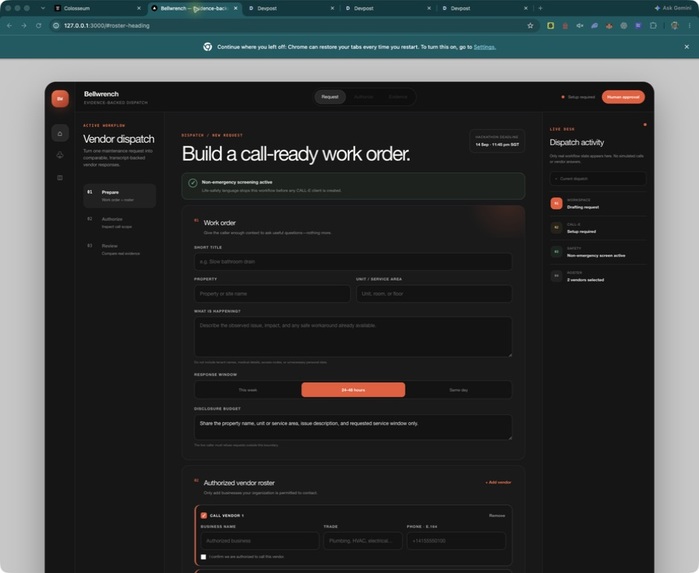Select the 24-48 hours response window

(353, 390)
